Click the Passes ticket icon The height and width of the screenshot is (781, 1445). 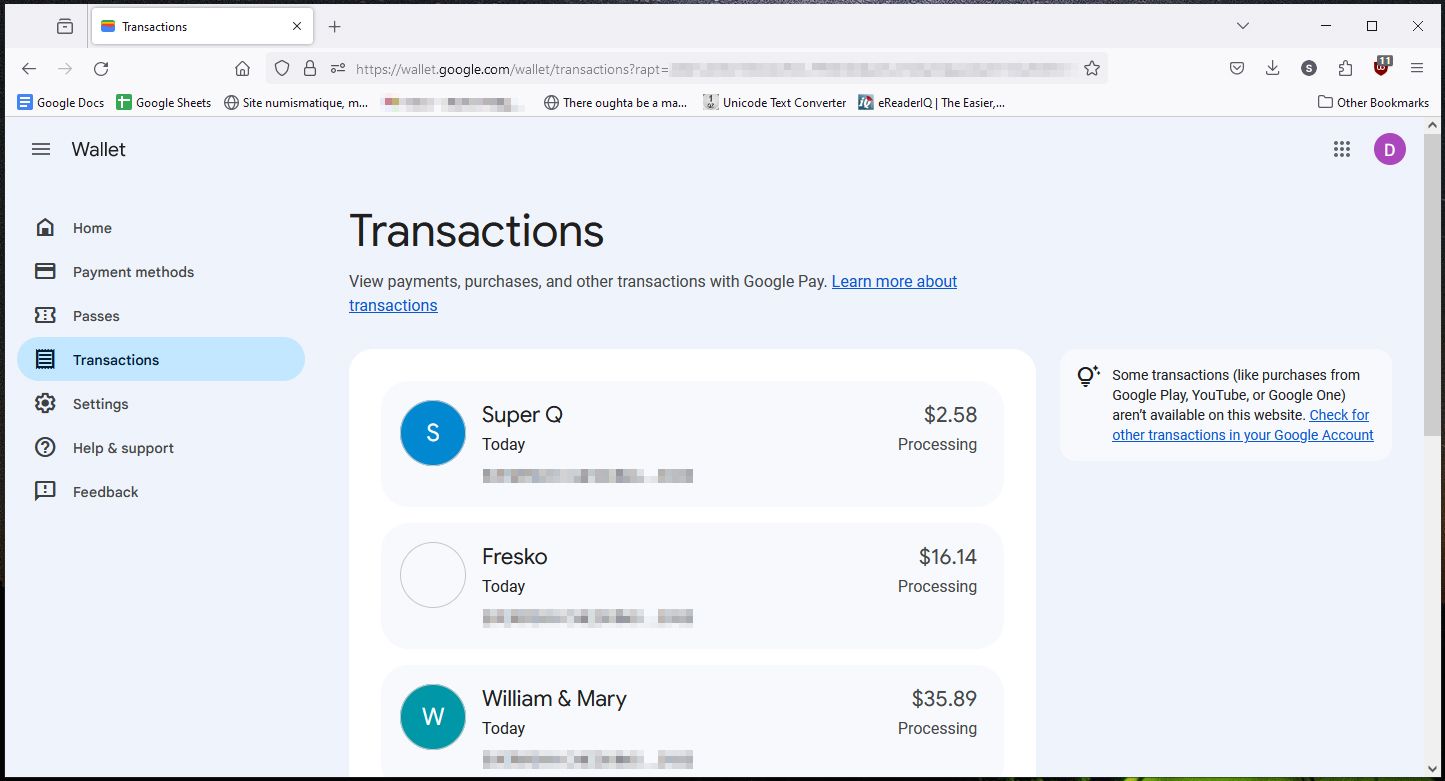click(45, 316)
